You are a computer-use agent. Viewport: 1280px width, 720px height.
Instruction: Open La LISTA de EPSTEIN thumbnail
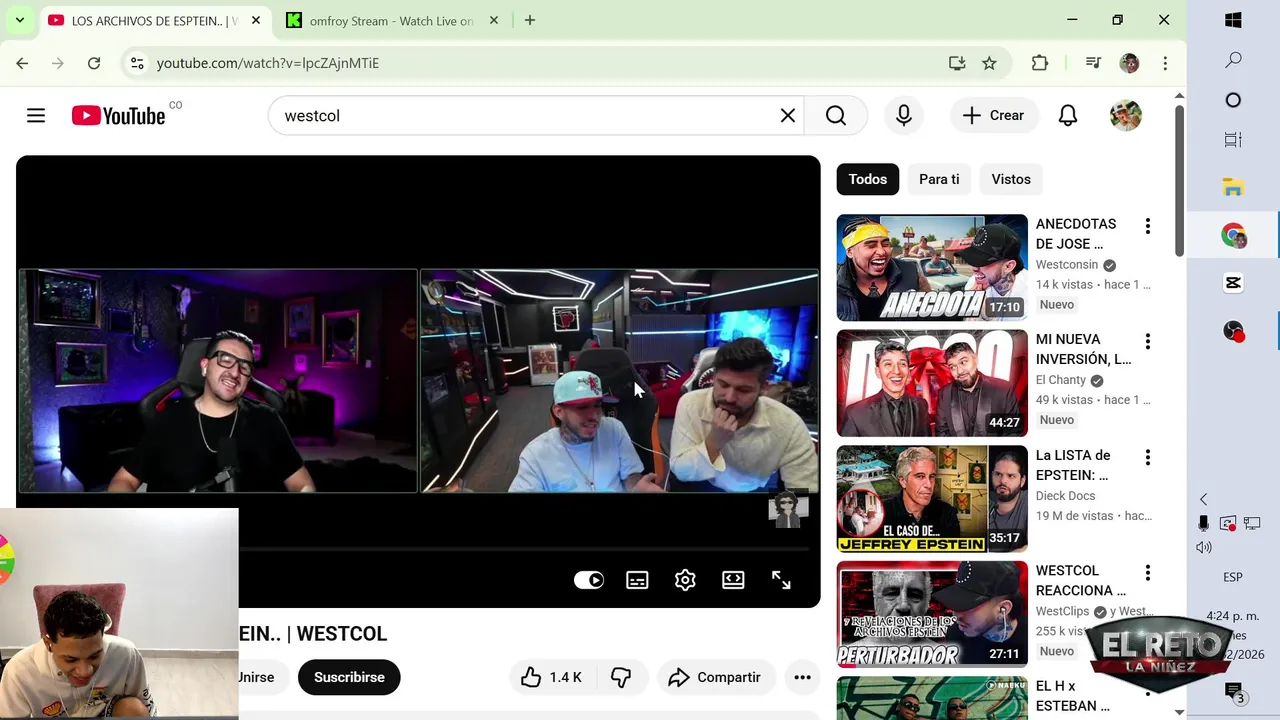point(932,499)
